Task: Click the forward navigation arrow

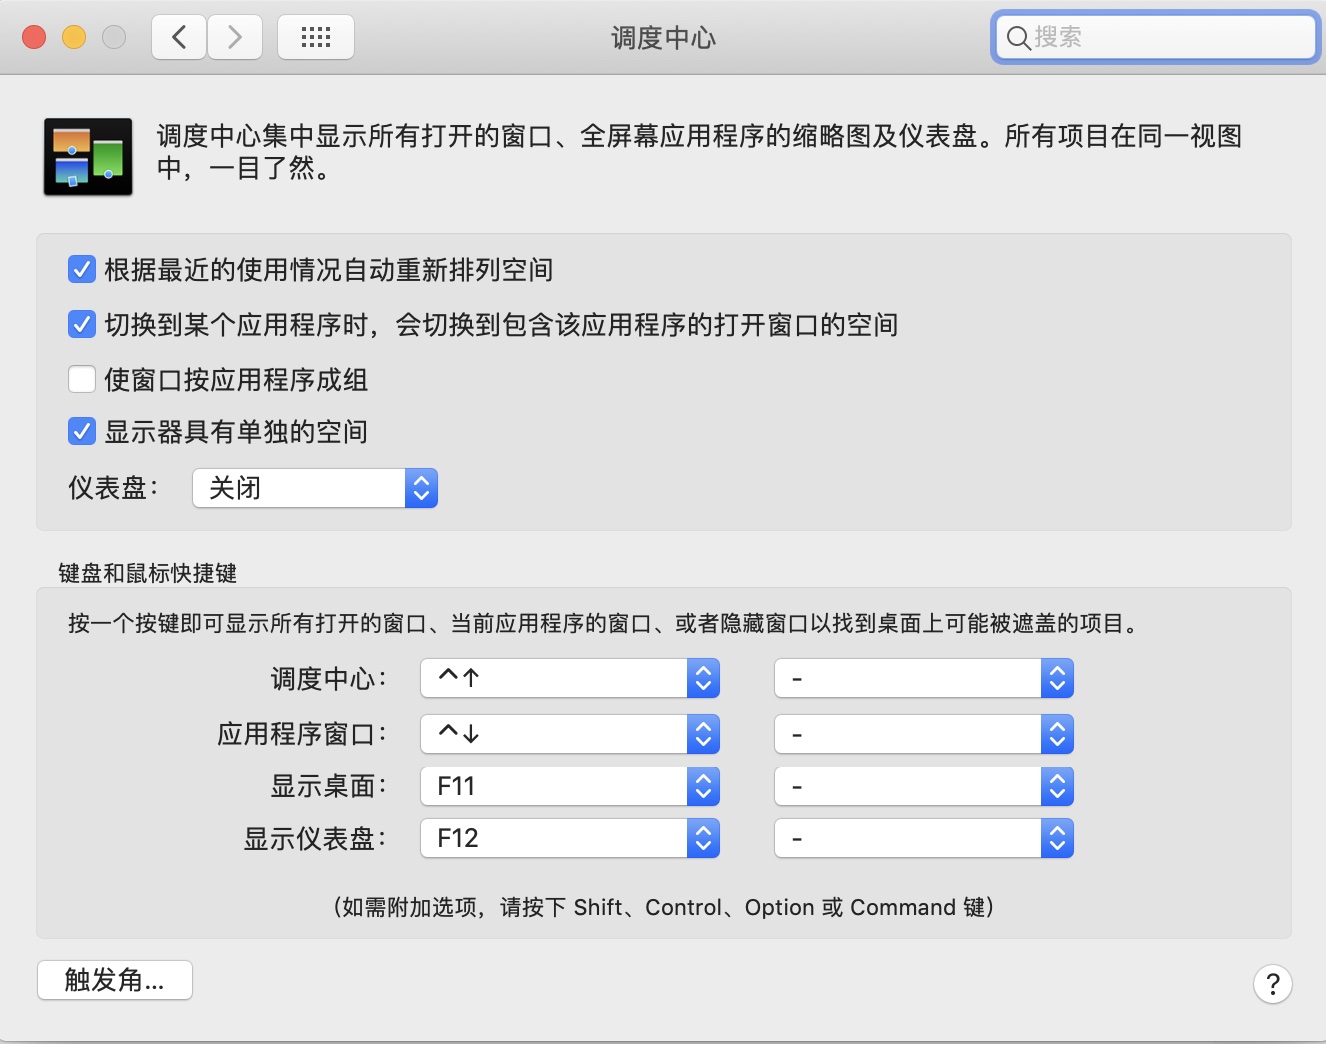Action: [235, 38]
